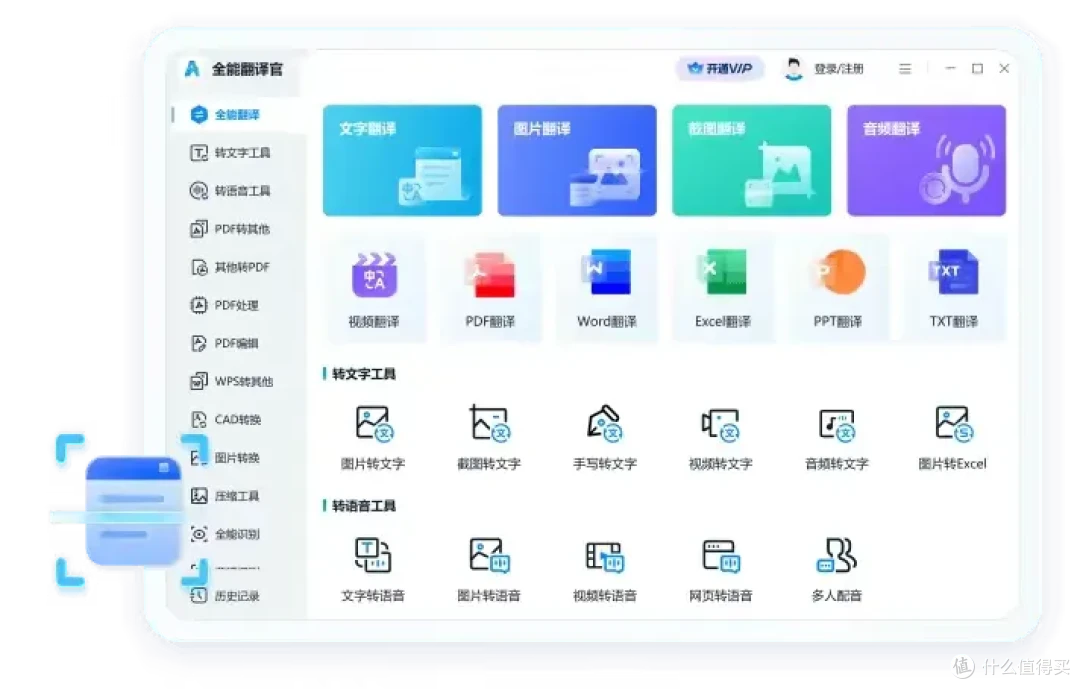Open the 视频转文字 tool
Screen dimensions: 1080x689
(x=720, y=438)
